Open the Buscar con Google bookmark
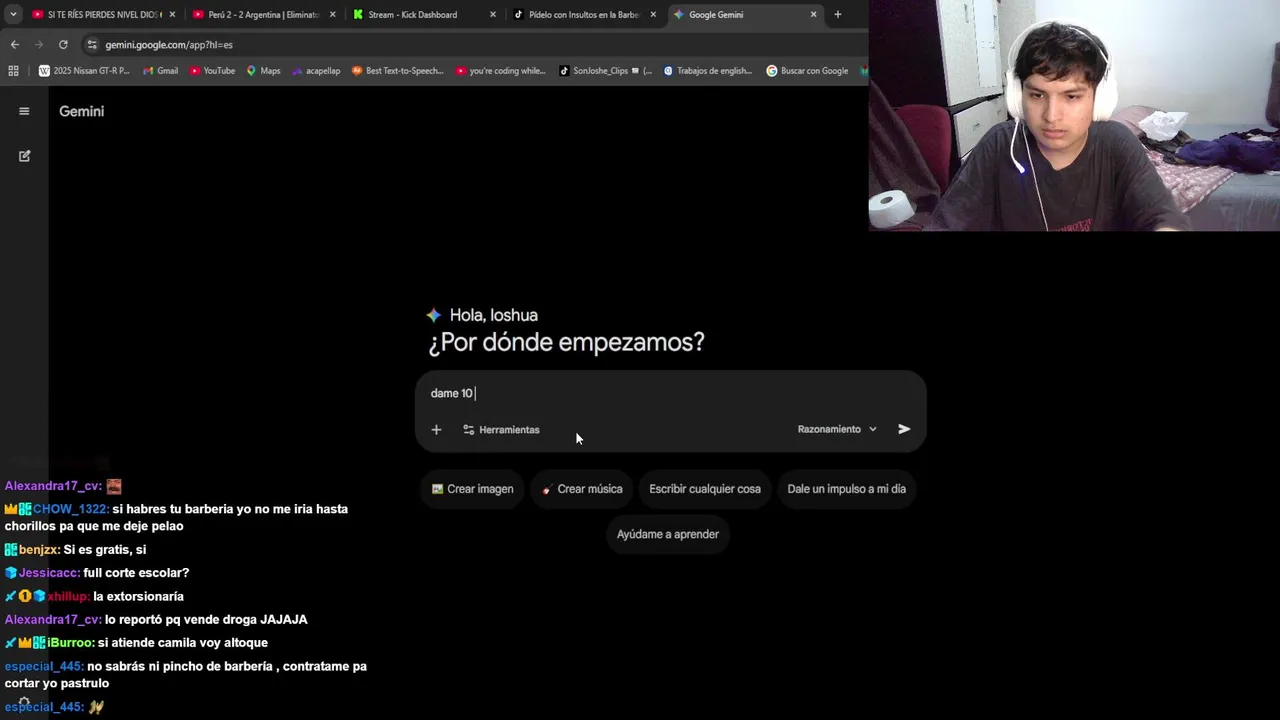Screen dimensions: 1280x720 tap(807, 71)
